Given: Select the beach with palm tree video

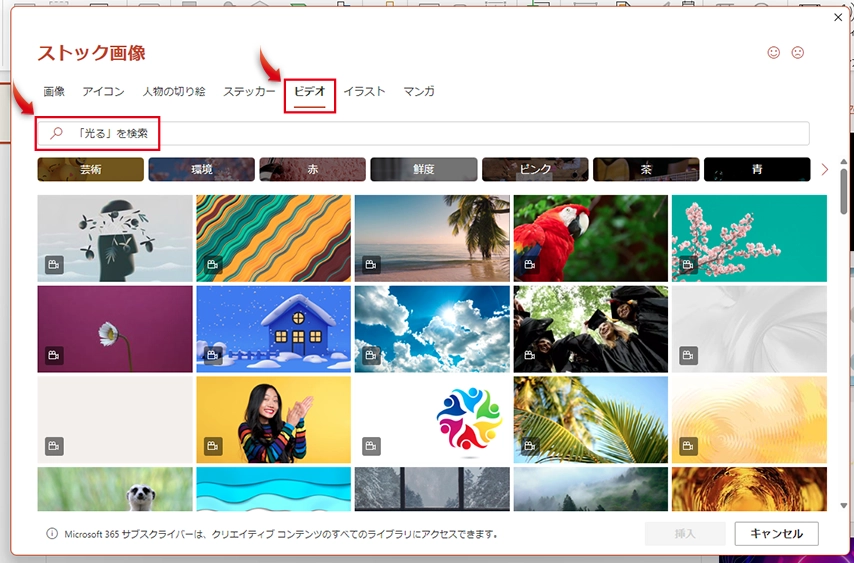Looking at the screenshot, I should tap(432, 238).
